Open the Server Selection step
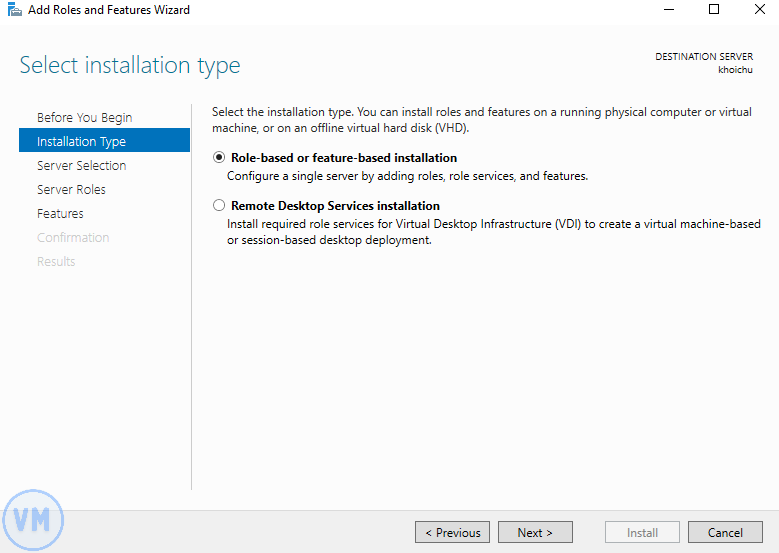 [x=81, y=165]
